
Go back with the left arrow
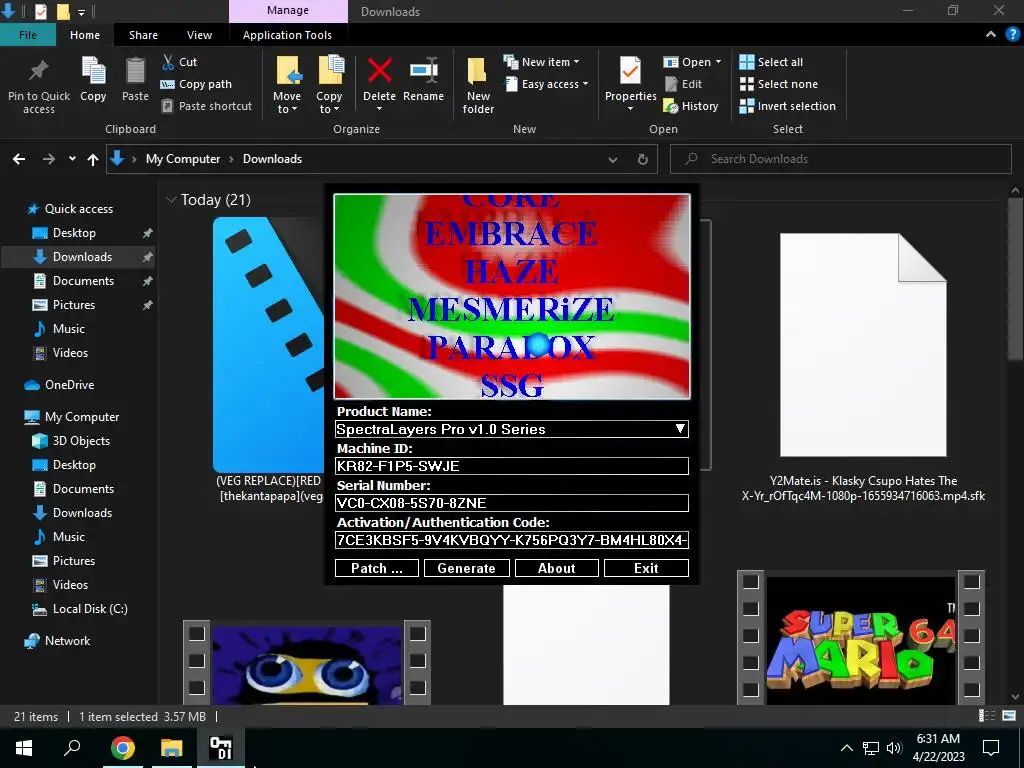point(19,159)
